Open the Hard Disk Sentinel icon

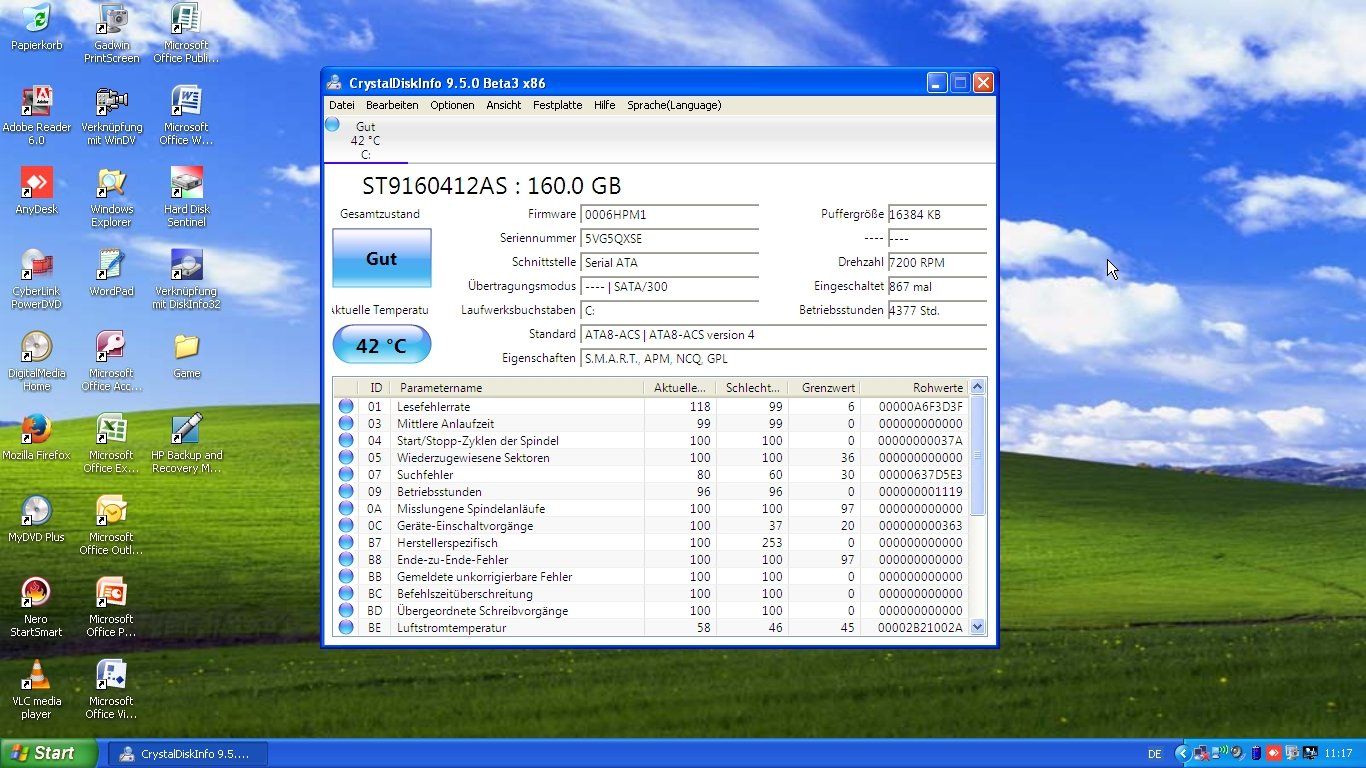click(186, 198)
